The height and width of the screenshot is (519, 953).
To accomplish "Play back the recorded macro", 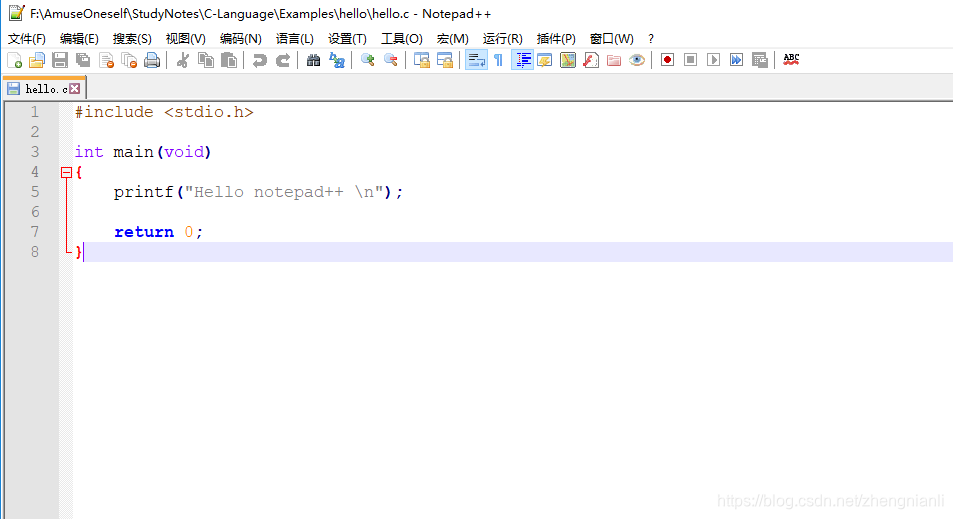I will click(x=714, y=60).
